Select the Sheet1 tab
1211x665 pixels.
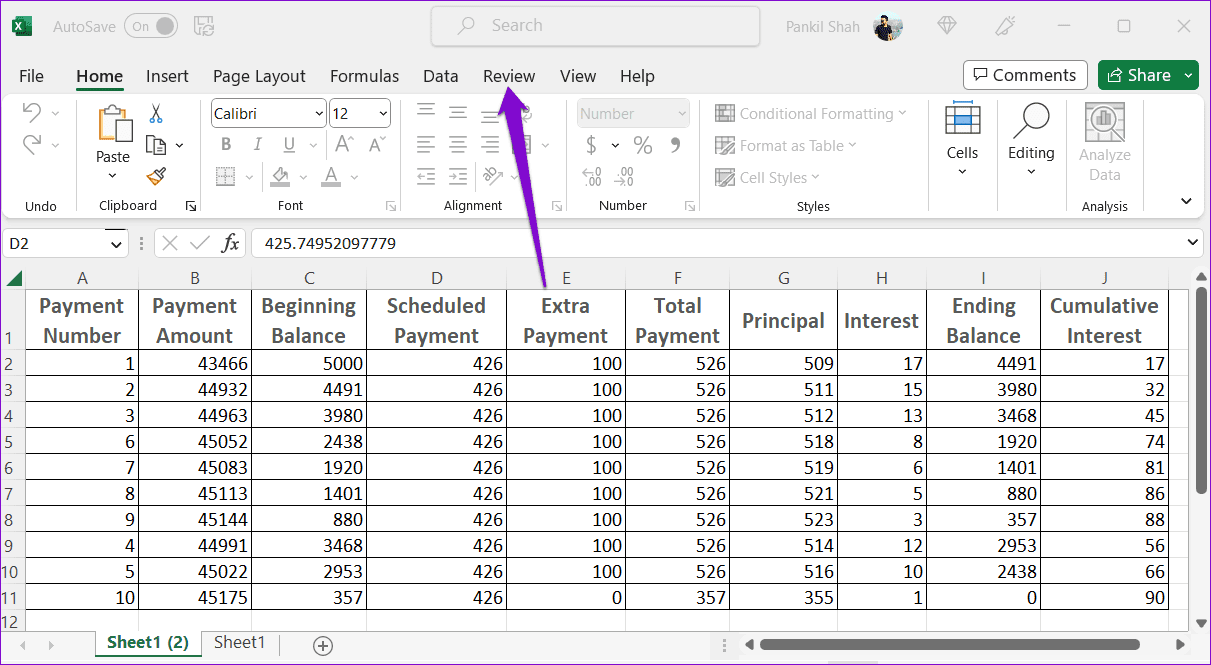pos(240,643)
